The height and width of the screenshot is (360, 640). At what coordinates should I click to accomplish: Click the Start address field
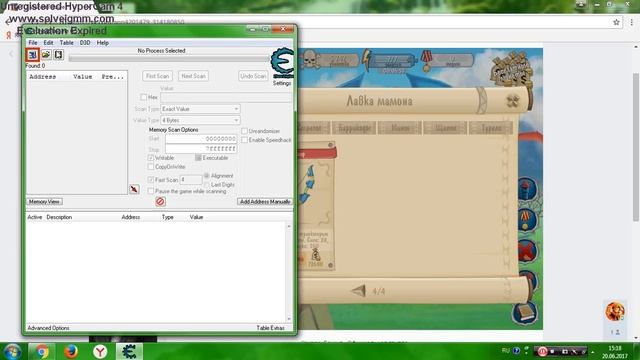point(201,139)
